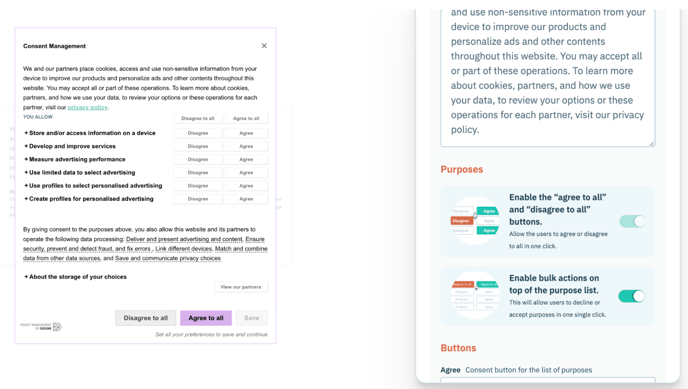The width and height of the screenshot is (688, 389).
Task: Click the agree/disagree buttons illustration thumbnail
Action: tap(475, 221)
